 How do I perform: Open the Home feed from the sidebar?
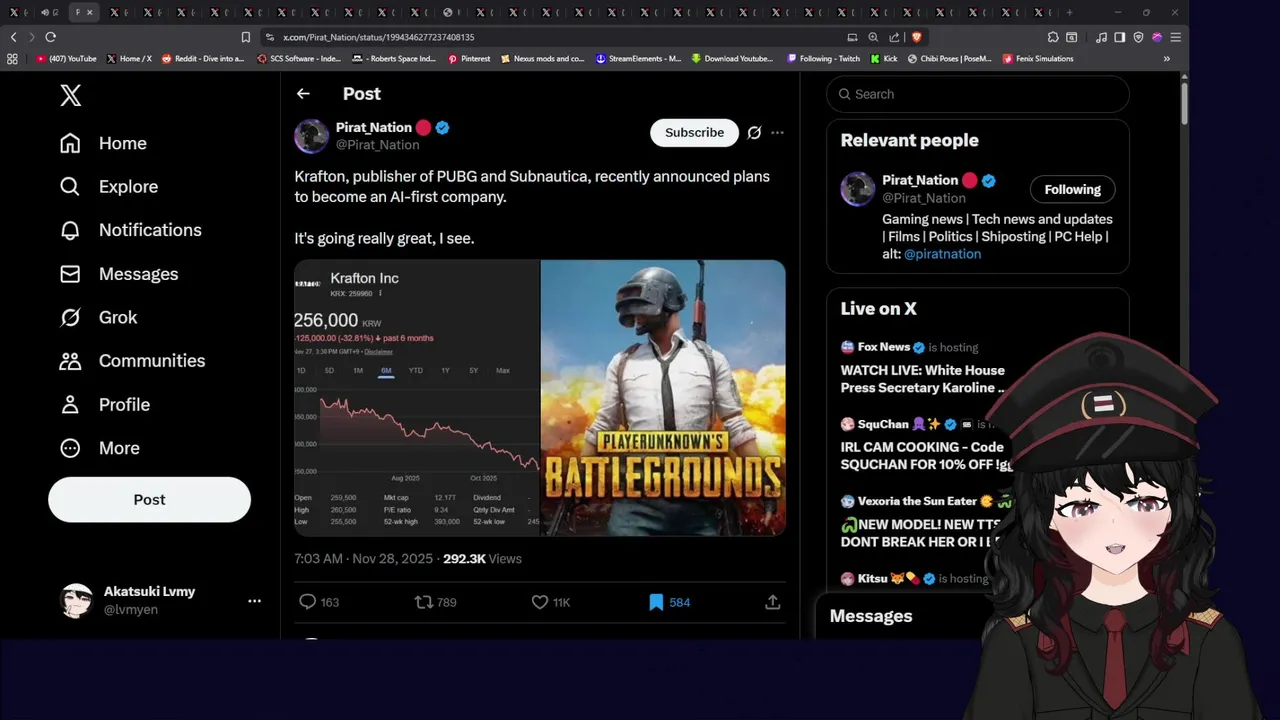(103, 143)
